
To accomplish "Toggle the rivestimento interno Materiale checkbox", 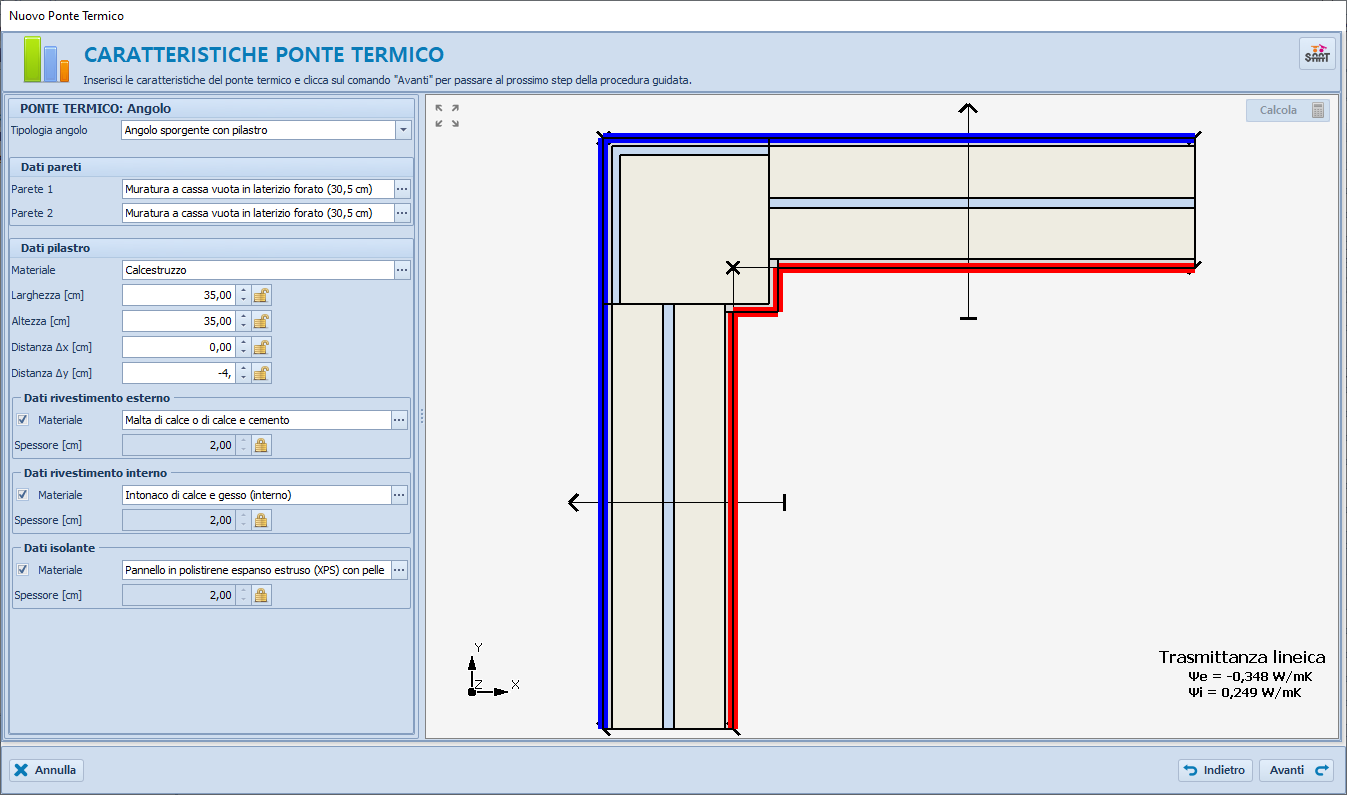I will (23, 495).
